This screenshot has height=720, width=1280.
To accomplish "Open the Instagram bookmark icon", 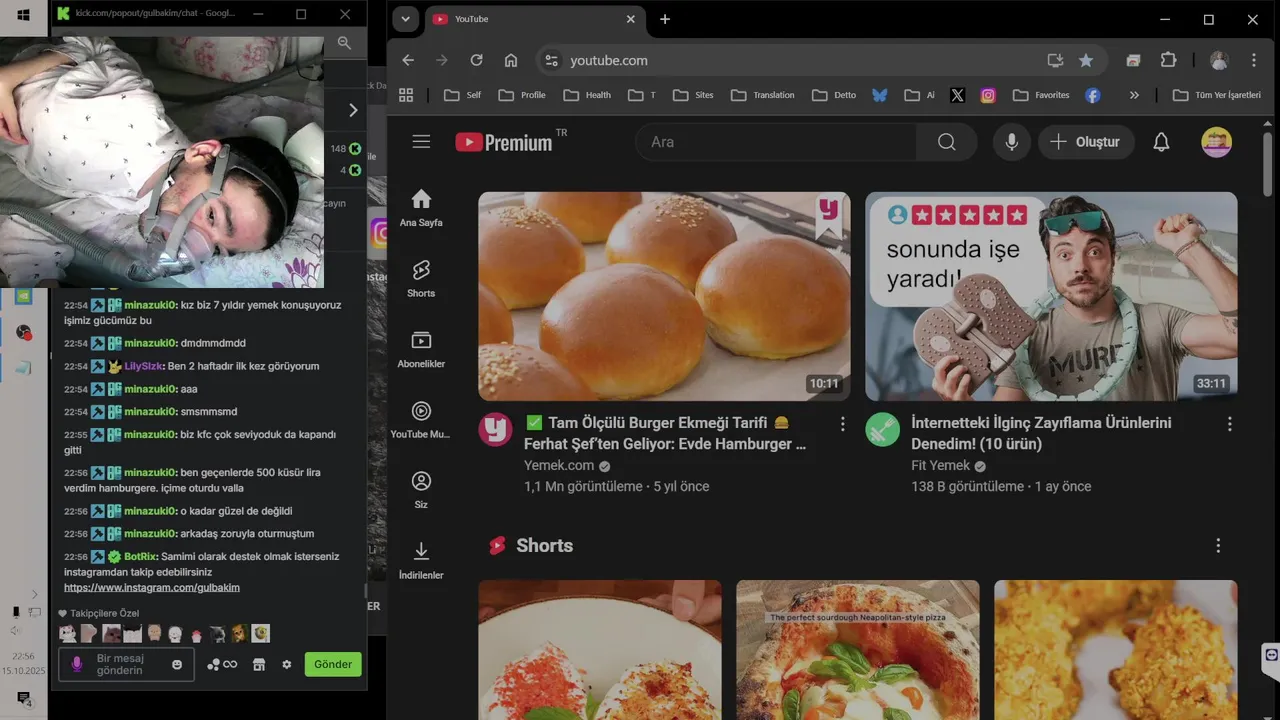I will coord(988,95).
